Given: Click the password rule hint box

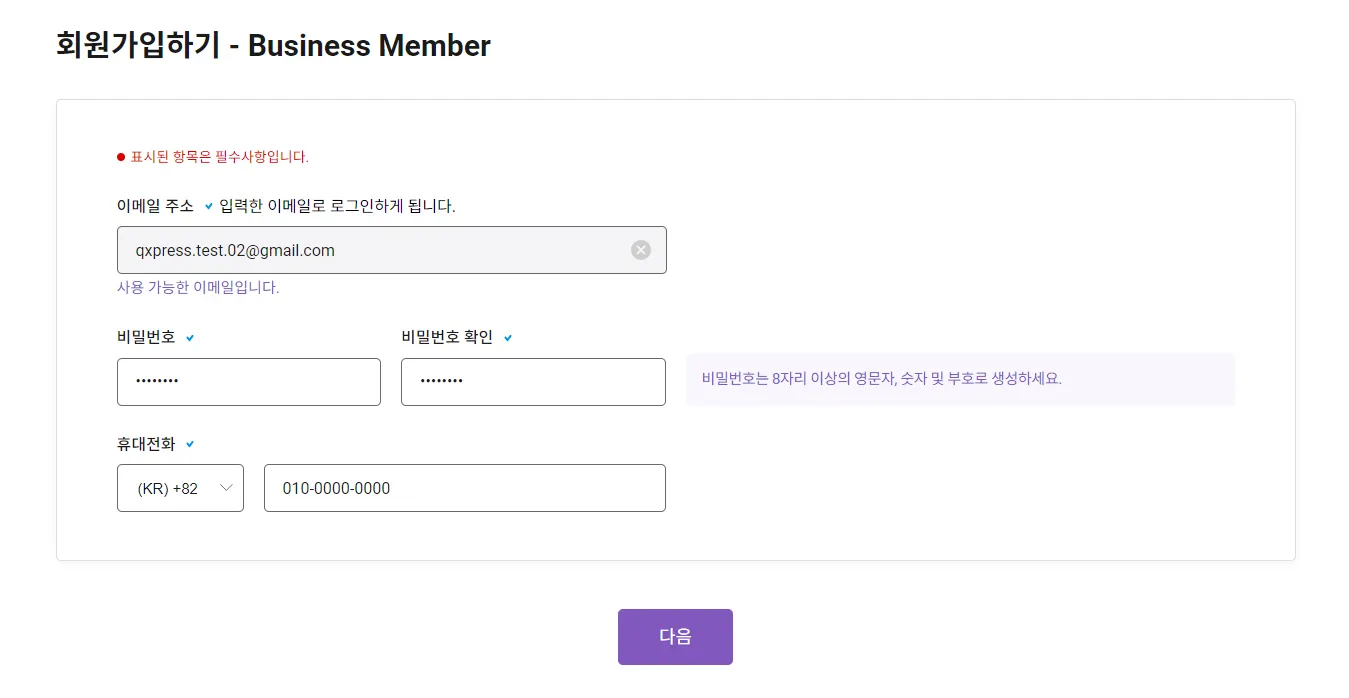Looking at the screenshot, I should (960, 379).
